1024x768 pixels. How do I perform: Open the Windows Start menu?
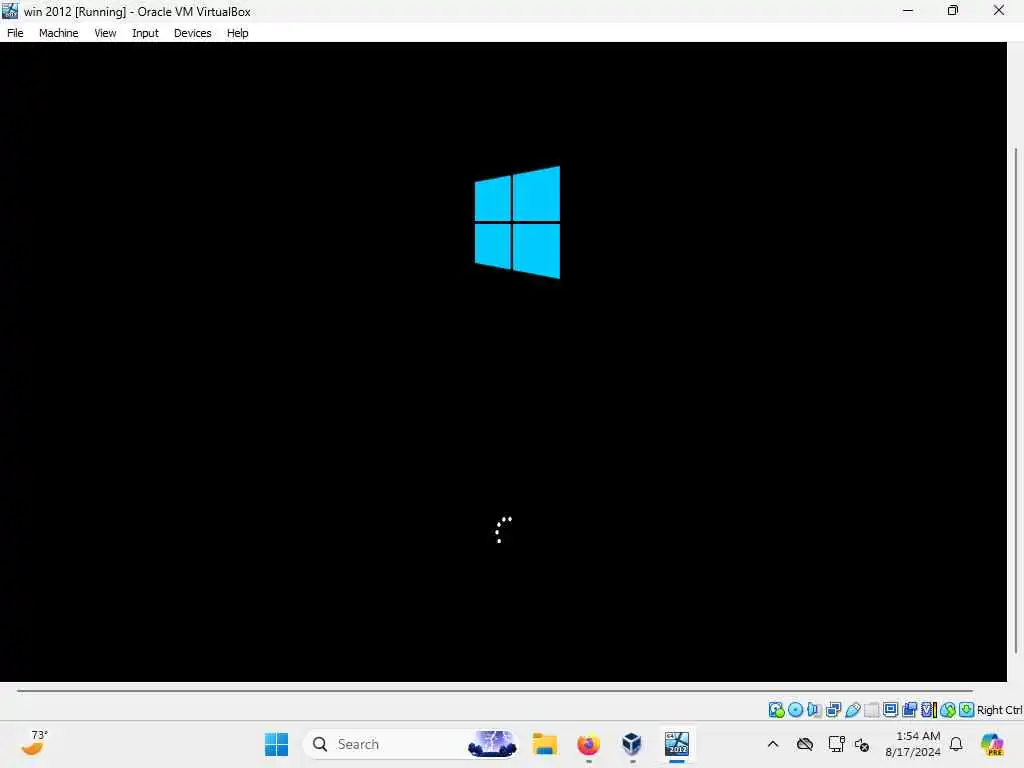276,744
